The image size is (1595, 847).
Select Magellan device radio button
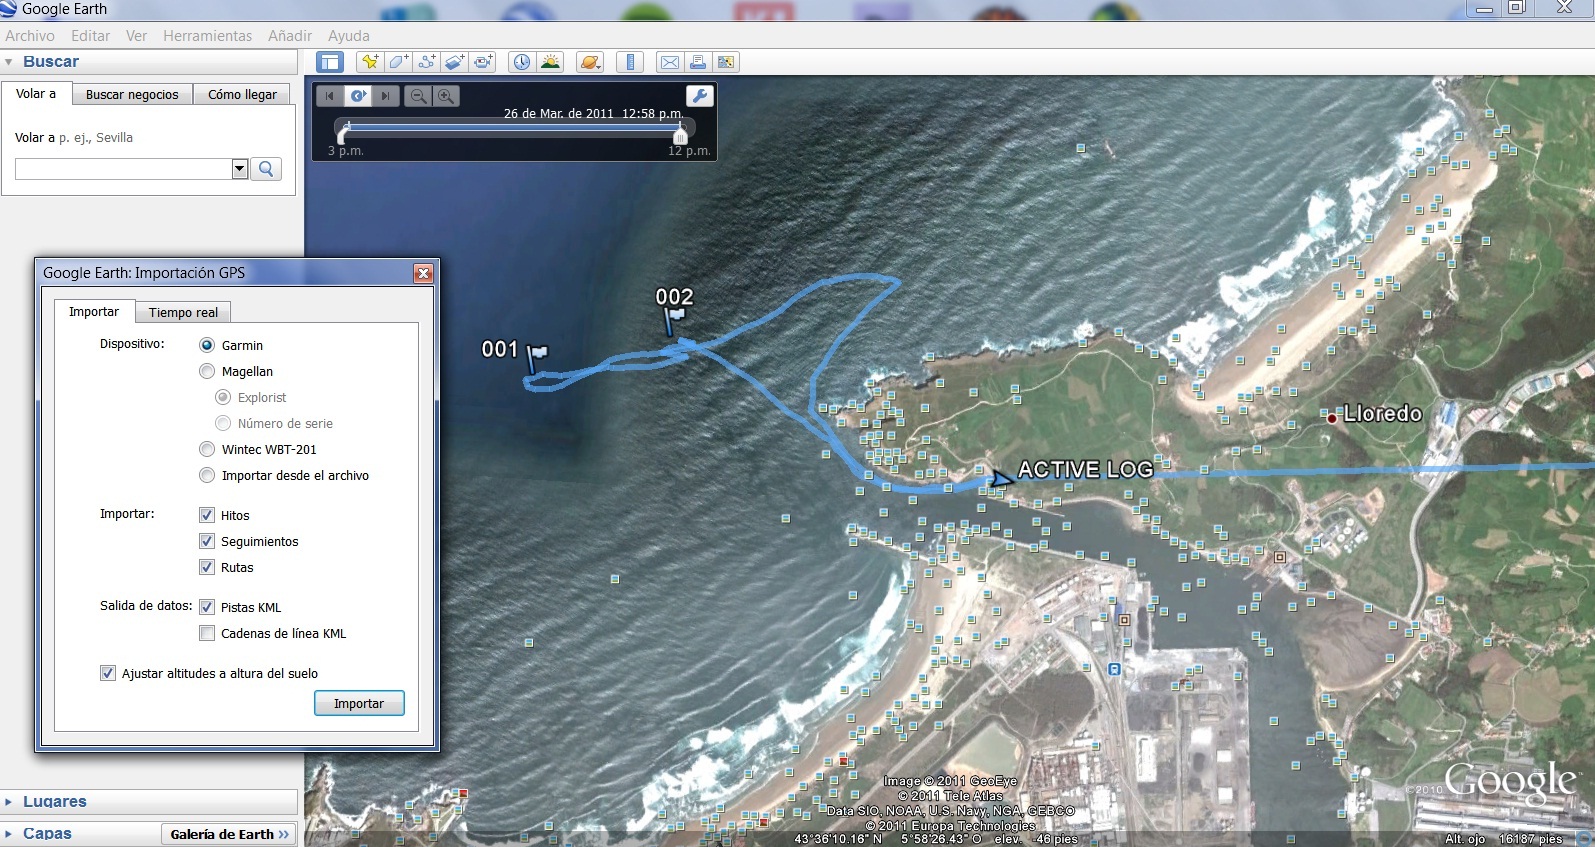point(207,371)
